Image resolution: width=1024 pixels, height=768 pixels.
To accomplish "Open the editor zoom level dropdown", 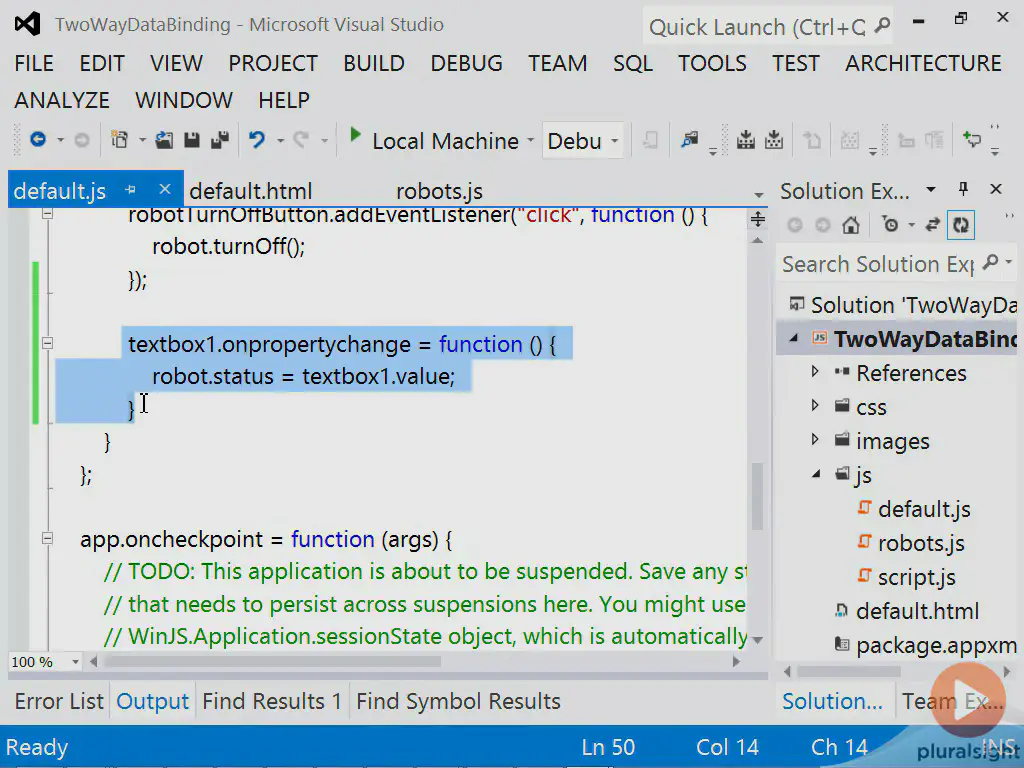I will pos(75,662).
